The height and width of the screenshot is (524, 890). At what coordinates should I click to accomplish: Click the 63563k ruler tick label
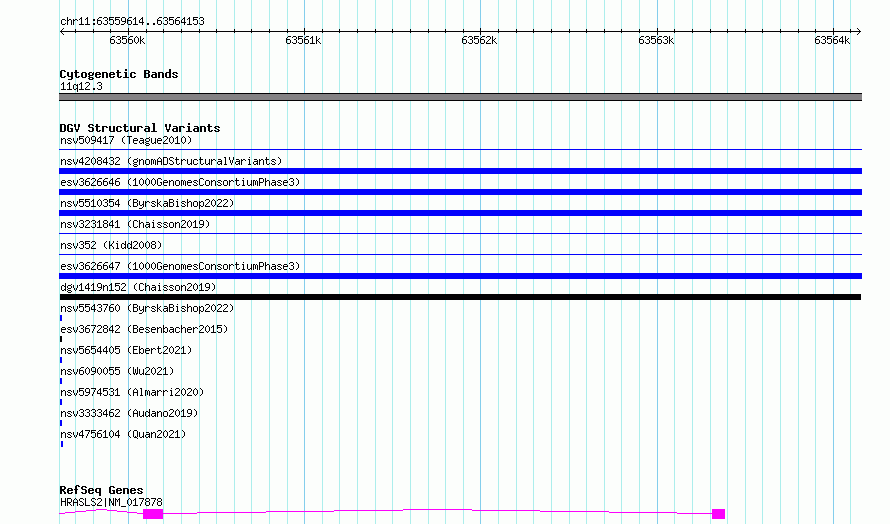656,40
